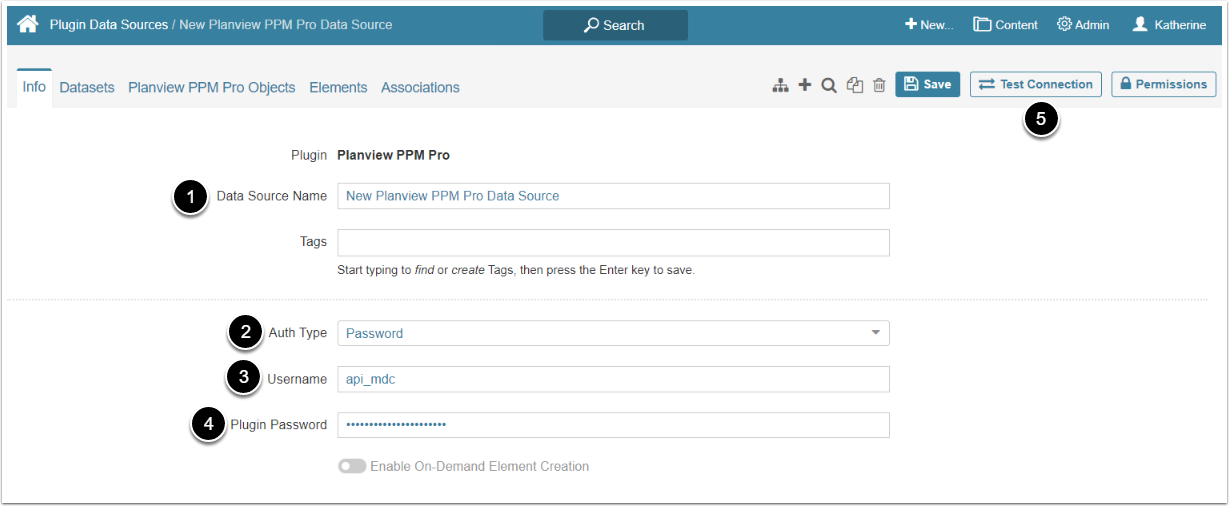Open the Auth Type dropdown
The image size is (1229, 506).
tap(613, 333)
